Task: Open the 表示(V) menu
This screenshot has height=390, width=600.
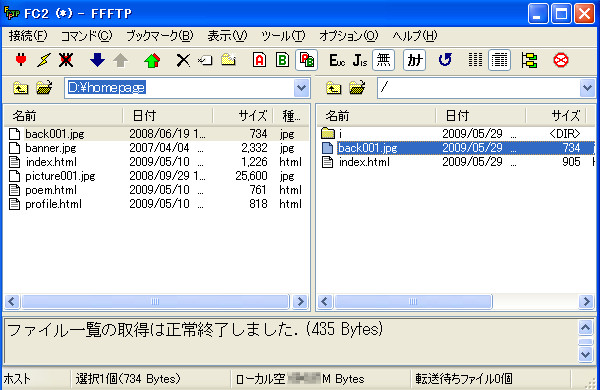Action: point(227,36)
